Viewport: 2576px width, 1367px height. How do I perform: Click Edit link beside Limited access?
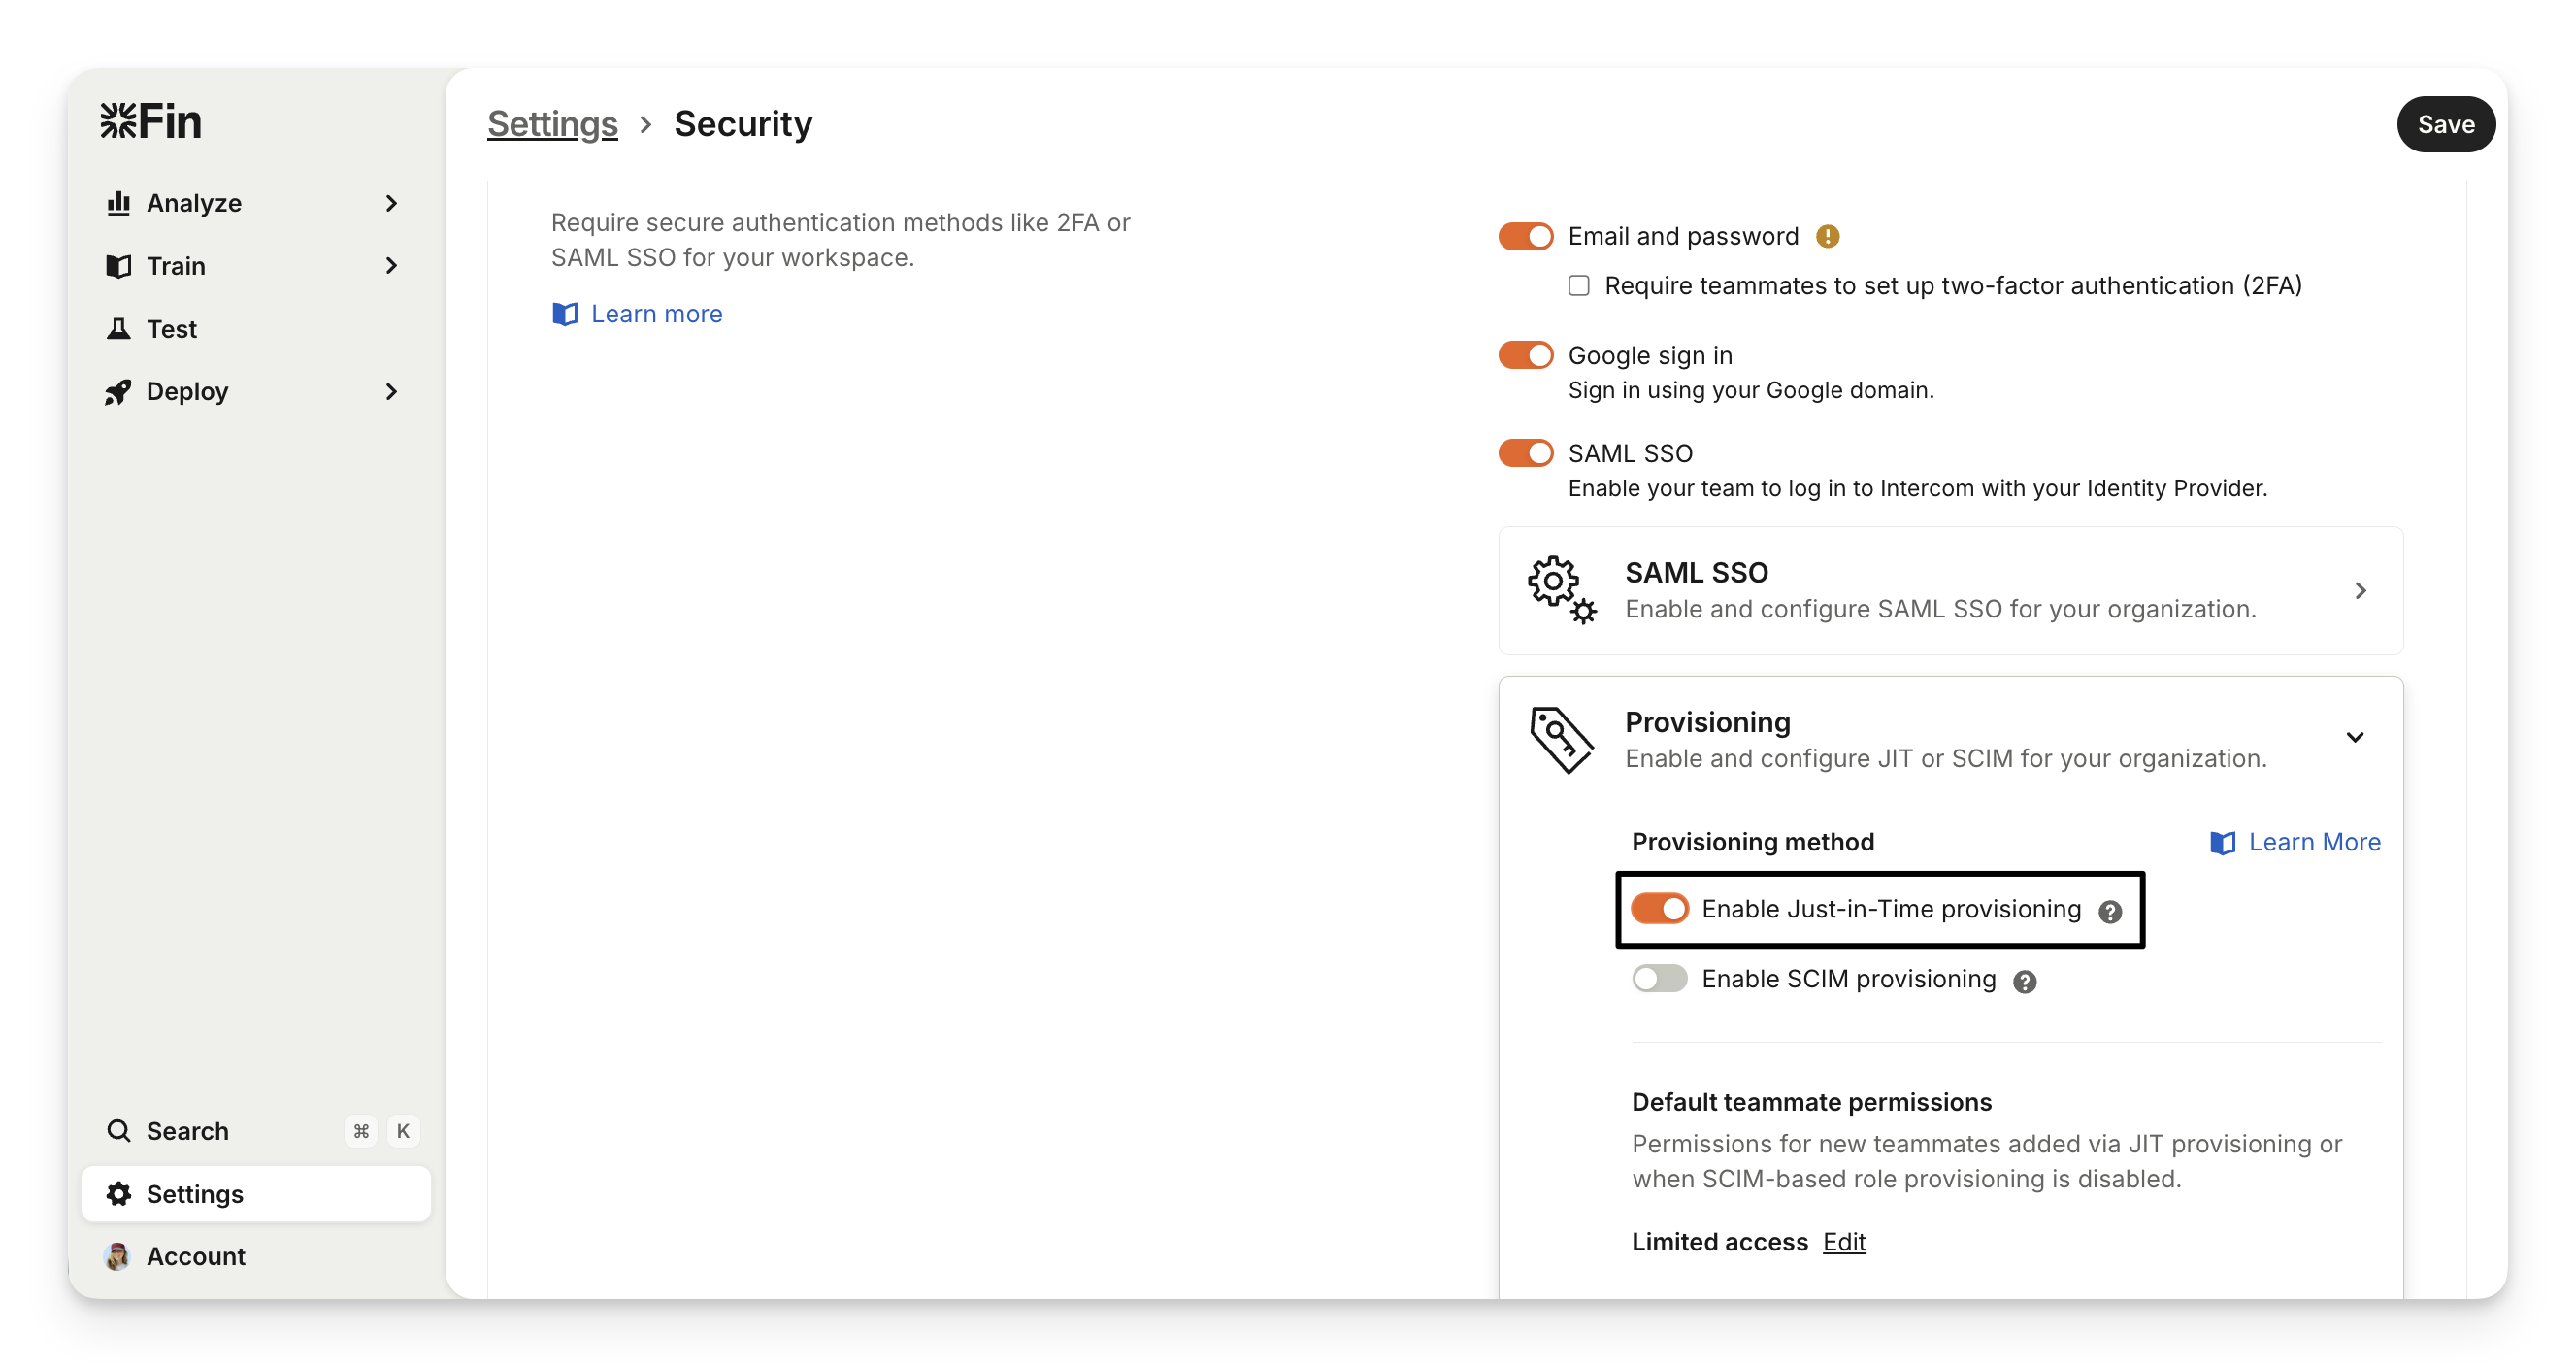1844,1242
